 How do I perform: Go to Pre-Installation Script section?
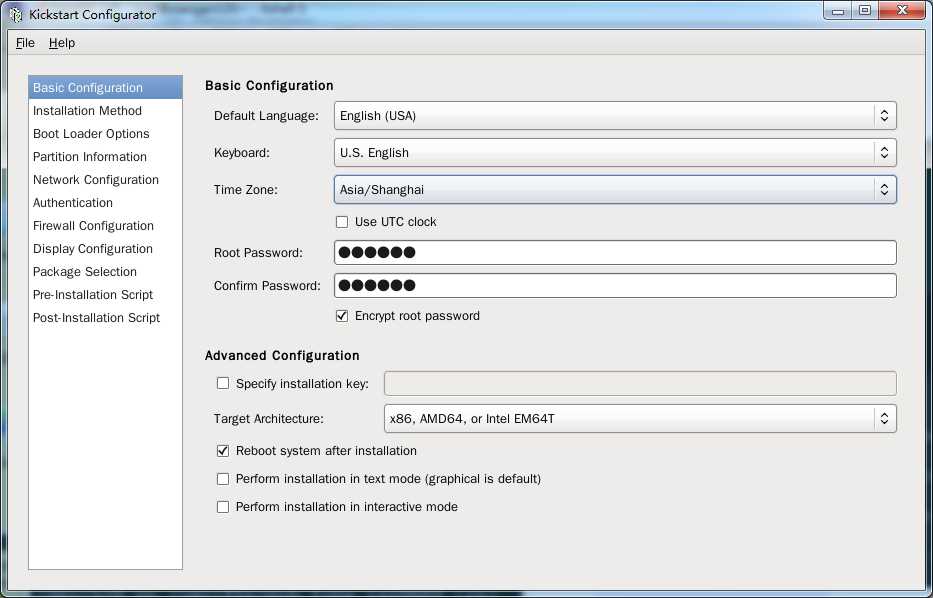pos(105,295)
